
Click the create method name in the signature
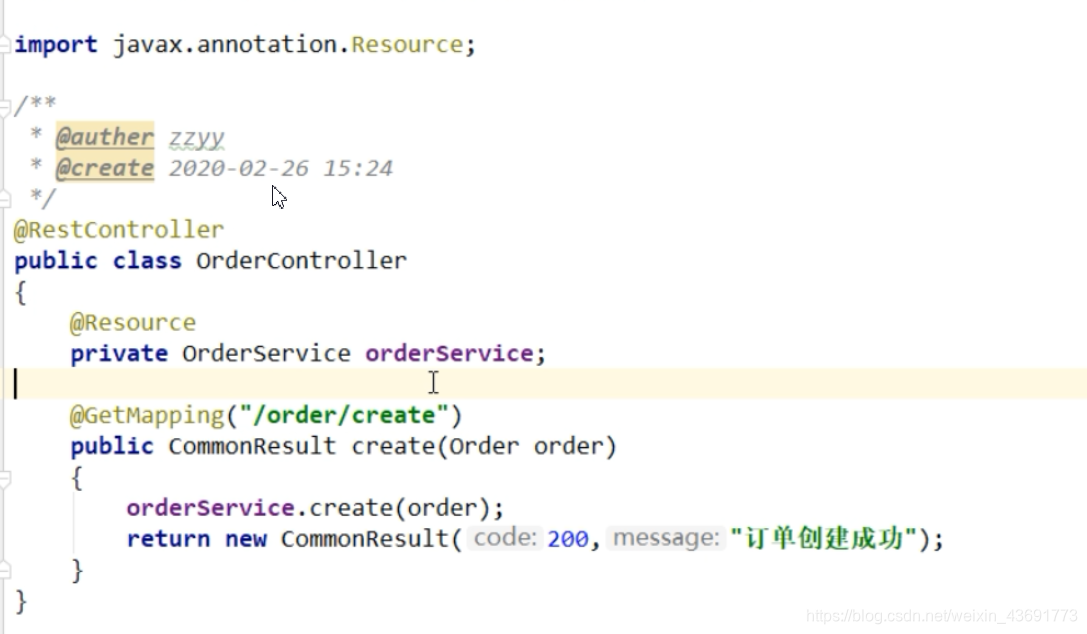tap(393, 446)
